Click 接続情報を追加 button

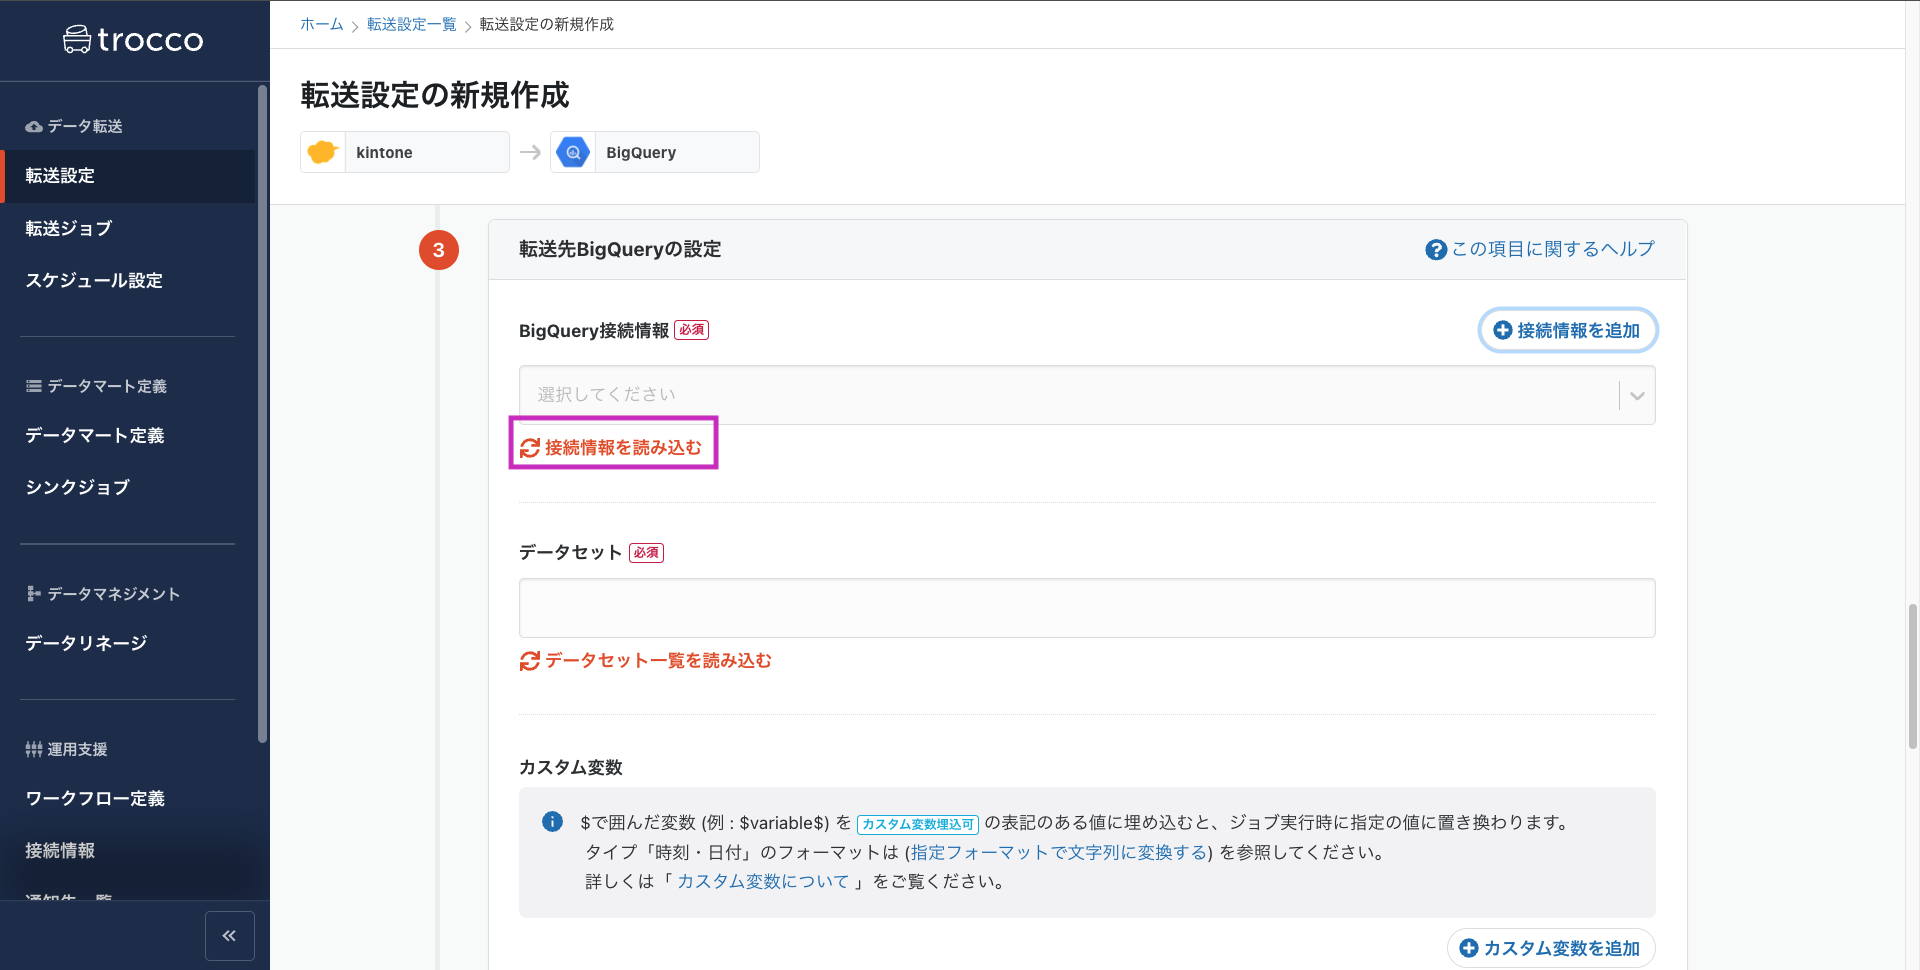pyautogui.click(x=1567, y=330)
